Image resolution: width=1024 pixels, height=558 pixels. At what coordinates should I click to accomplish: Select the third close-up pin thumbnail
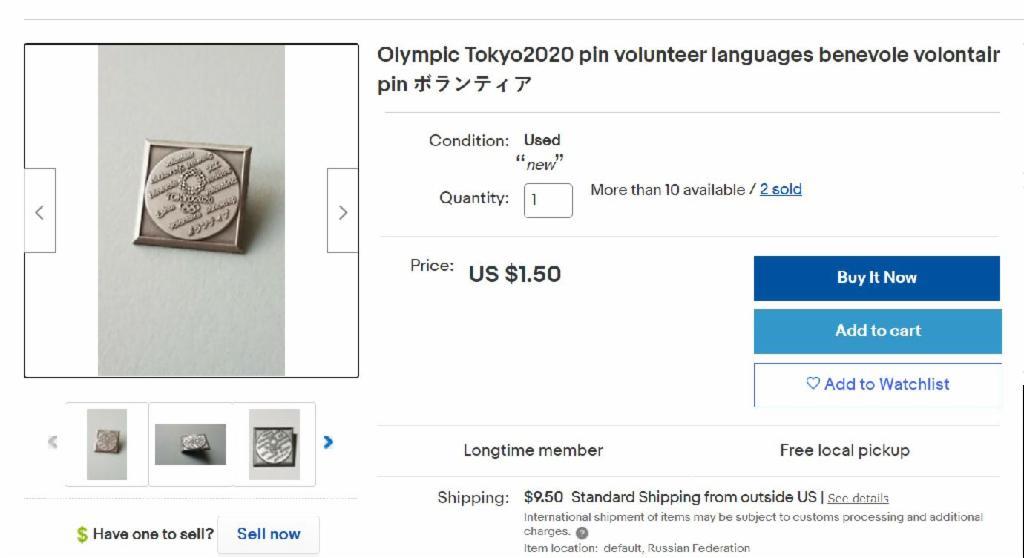tap(274, 444)
